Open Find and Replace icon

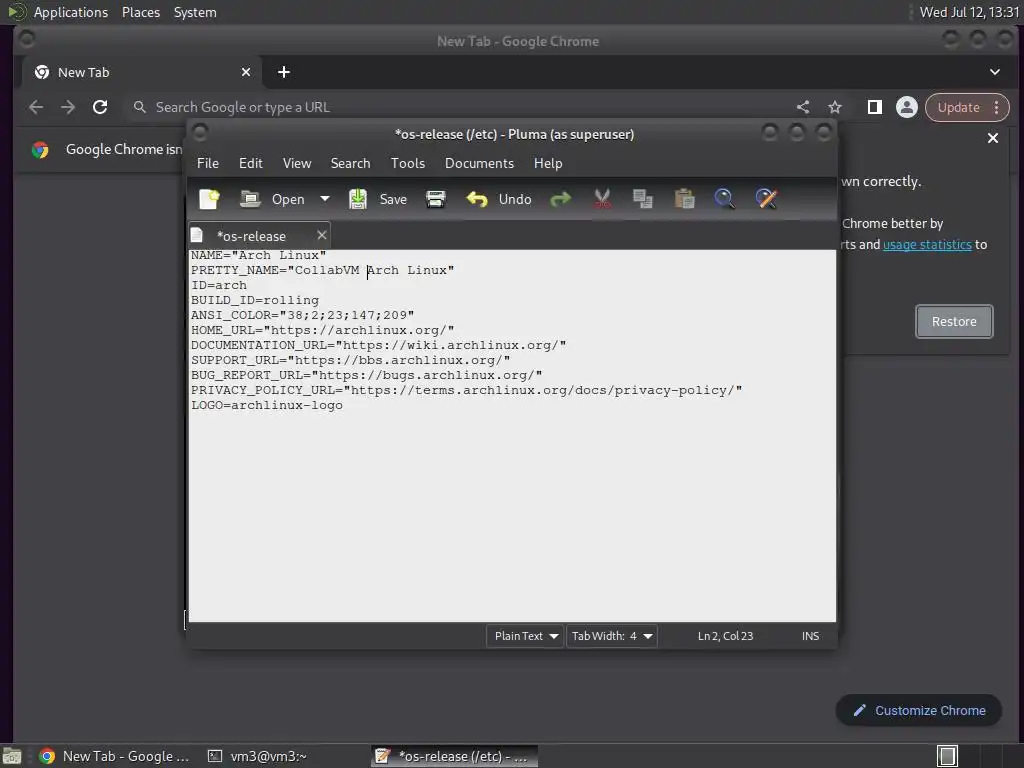tap(766, 199)
